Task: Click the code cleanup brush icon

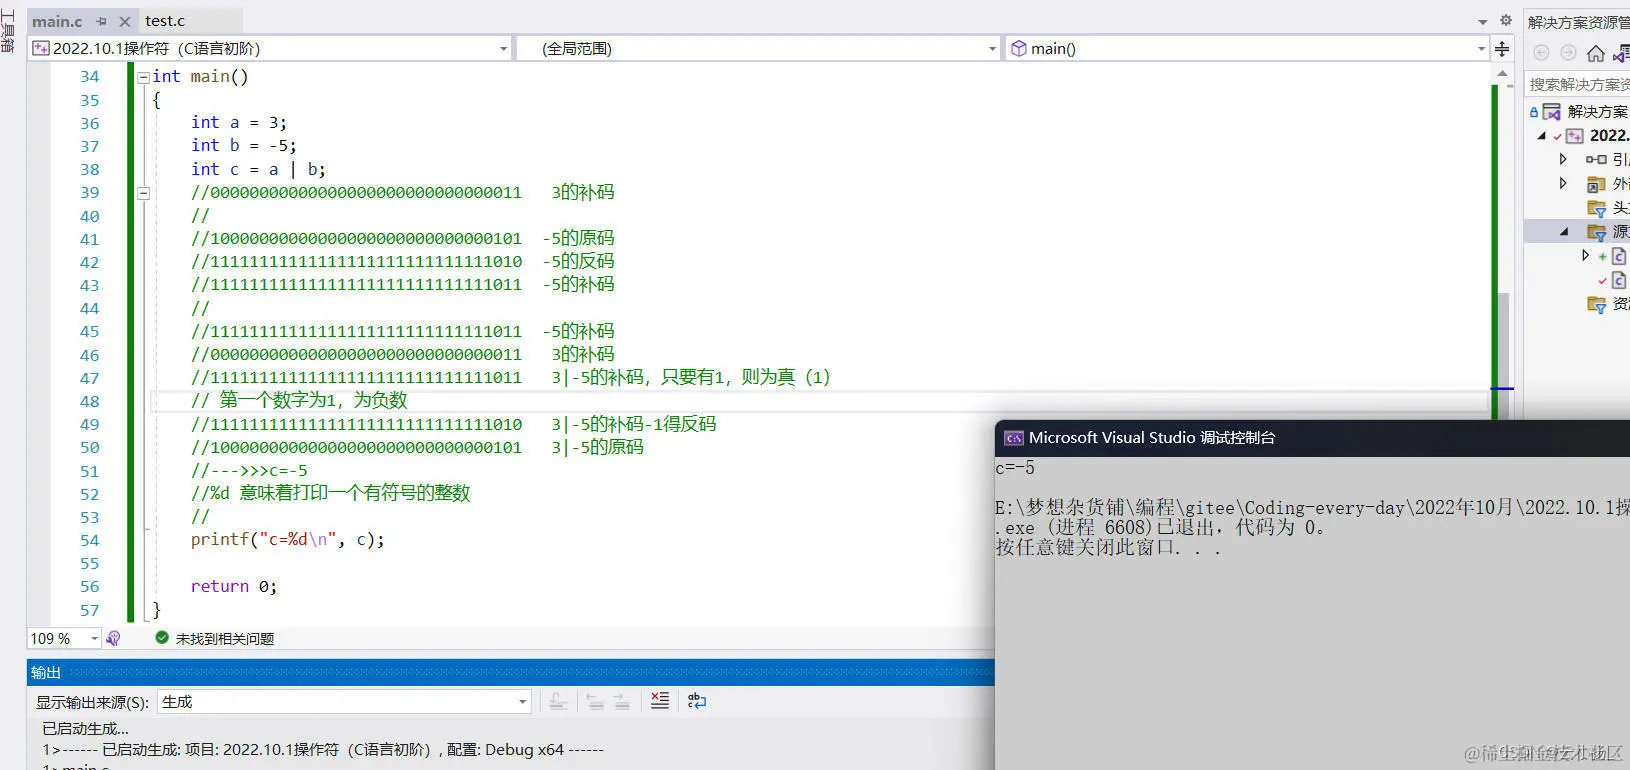Action: coord(113,638)
